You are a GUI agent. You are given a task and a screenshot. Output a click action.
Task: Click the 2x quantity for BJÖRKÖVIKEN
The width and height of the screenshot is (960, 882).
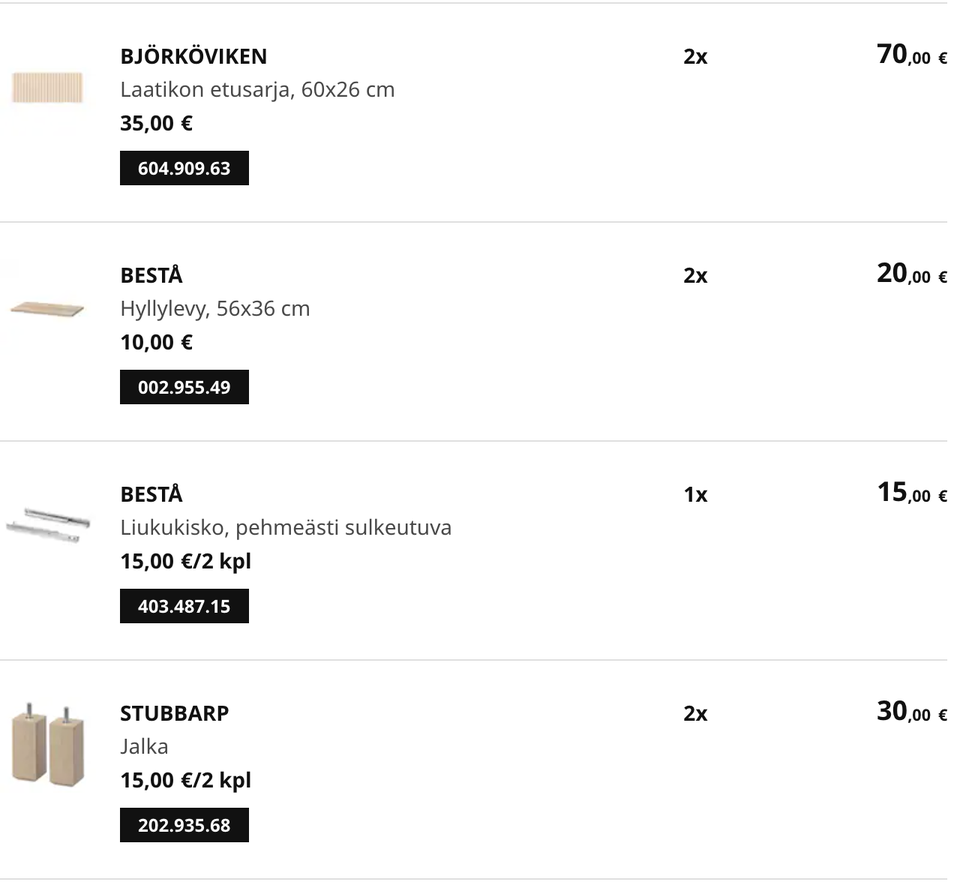tap(695, 57)
